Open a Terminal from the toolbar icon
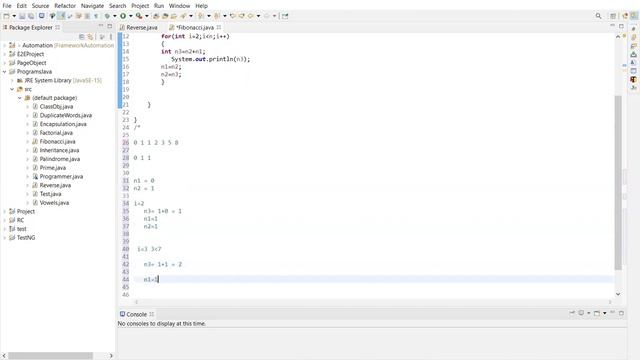The width and height of the screenshot is (640, 360). [41, 16]
